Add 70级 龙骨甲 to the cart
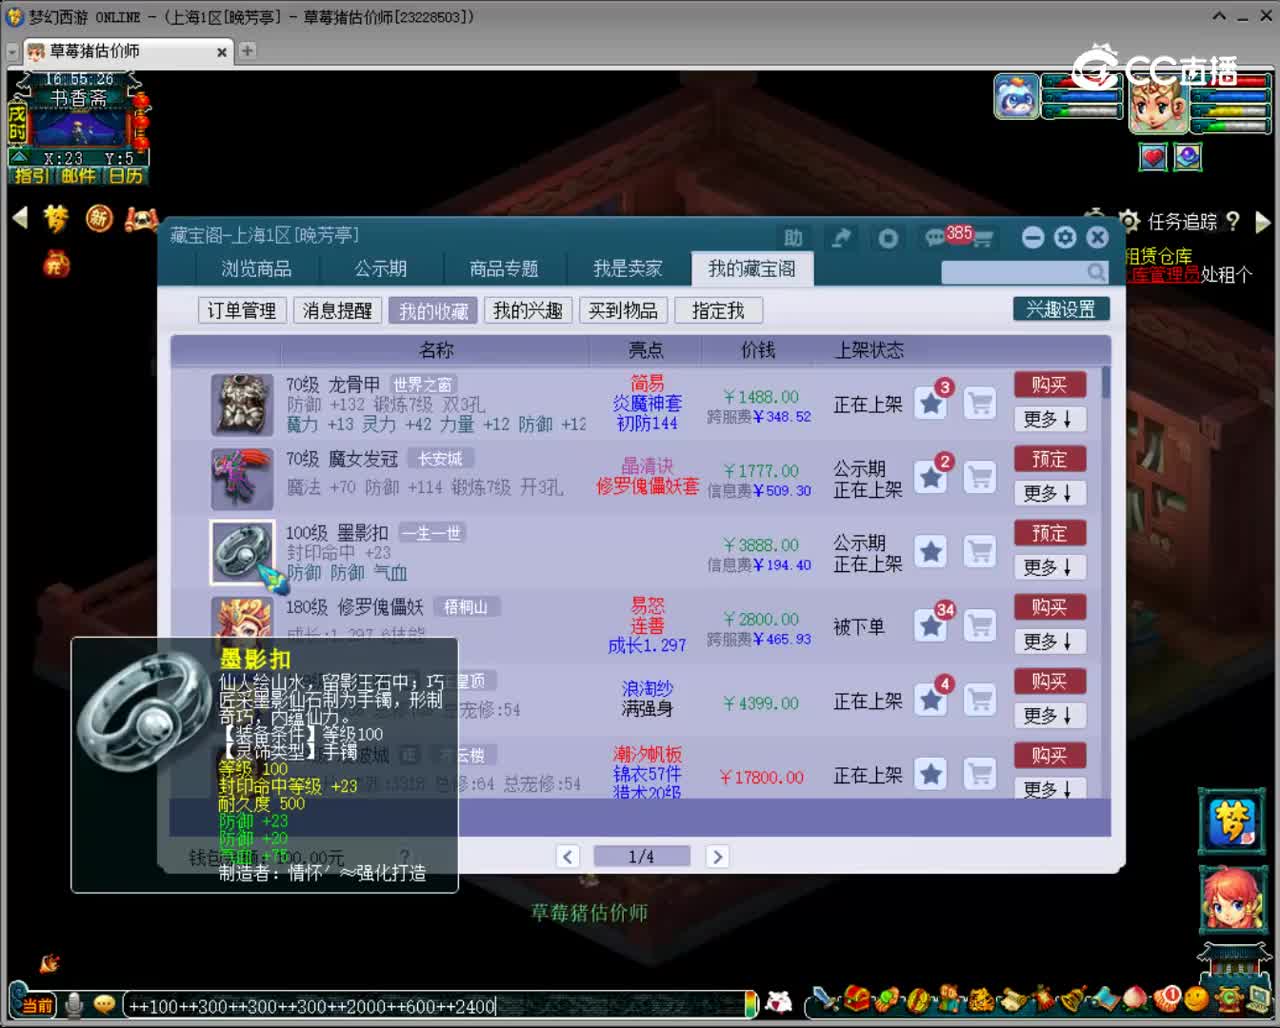The image size is (1280, 1028). pos(980,404)
